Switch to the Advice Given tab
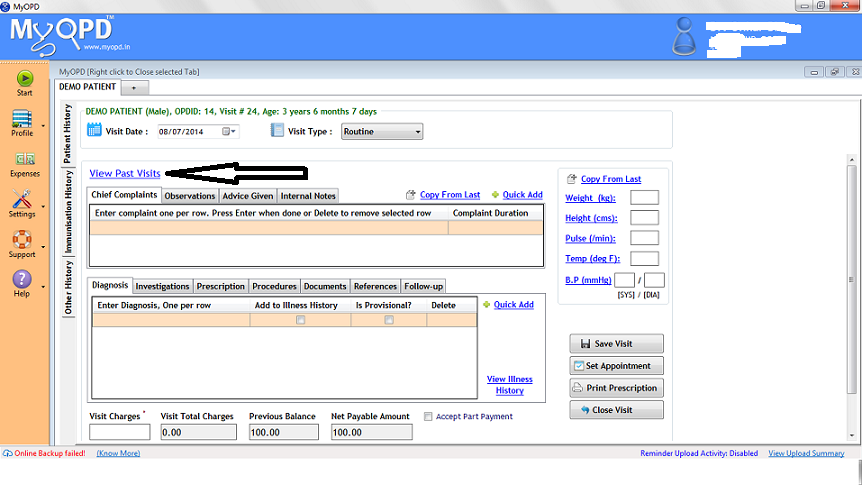The height and width of the screenshot is (485, 862). (247, 196)
